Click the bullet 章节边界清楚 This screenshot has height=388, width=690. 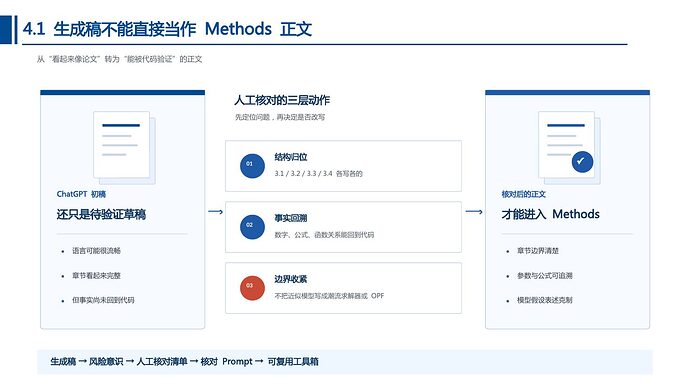coord(538,251)
